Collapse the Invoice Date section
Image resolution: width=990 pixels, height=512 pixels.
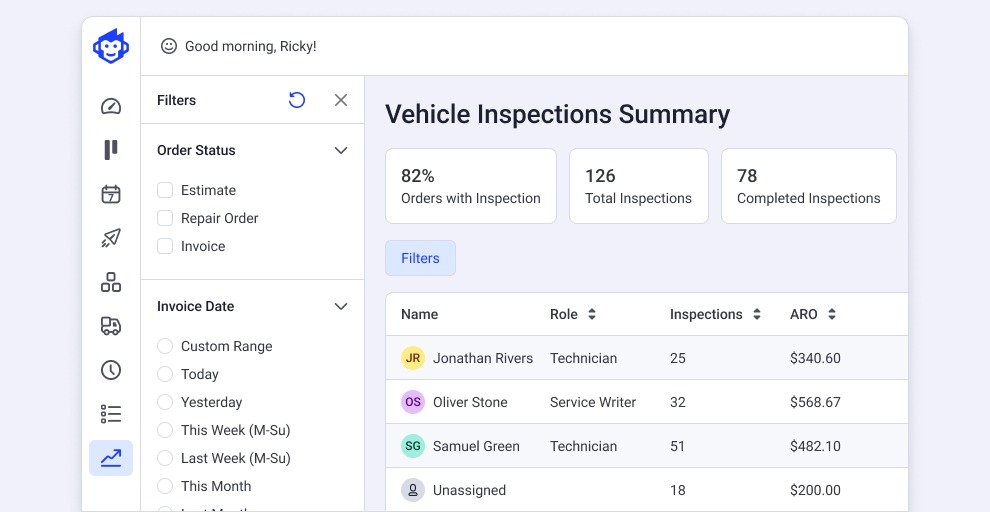(x=341, y=306)
